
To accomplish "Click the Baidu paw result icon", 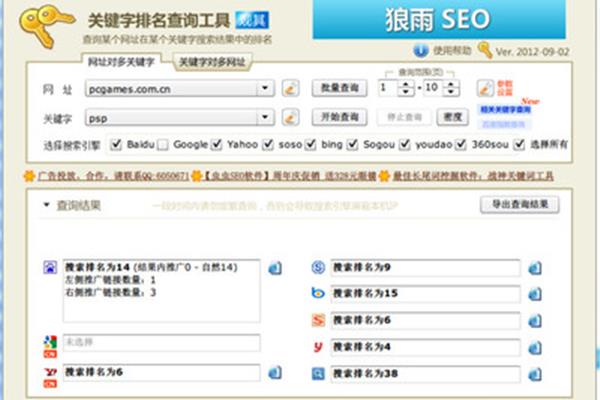I will tap(50, 267).
